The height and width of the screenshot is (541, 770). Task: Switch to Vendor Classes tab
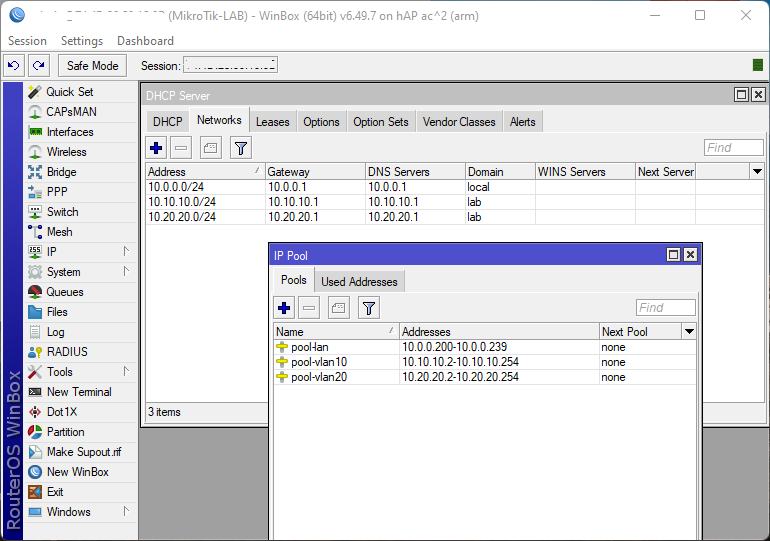point(459,122)
